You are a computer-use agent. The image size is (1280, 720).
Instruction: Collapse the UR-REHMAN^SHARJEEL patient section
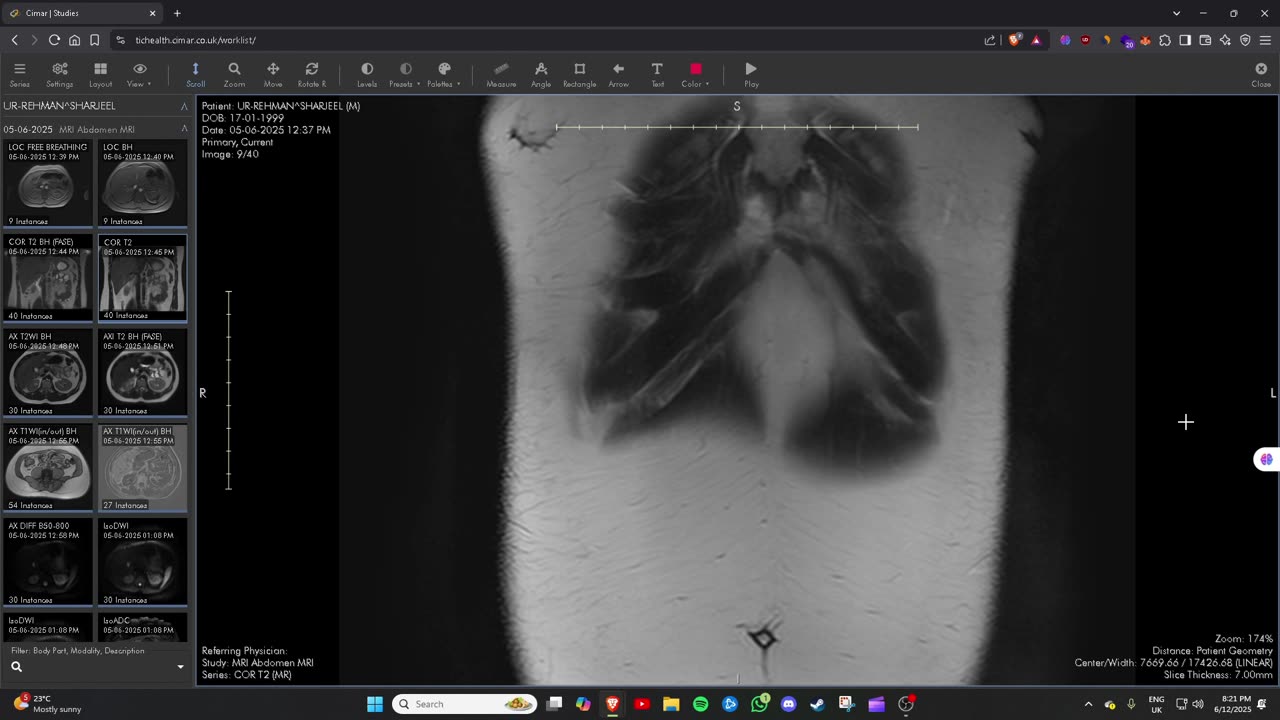point(184,106)
